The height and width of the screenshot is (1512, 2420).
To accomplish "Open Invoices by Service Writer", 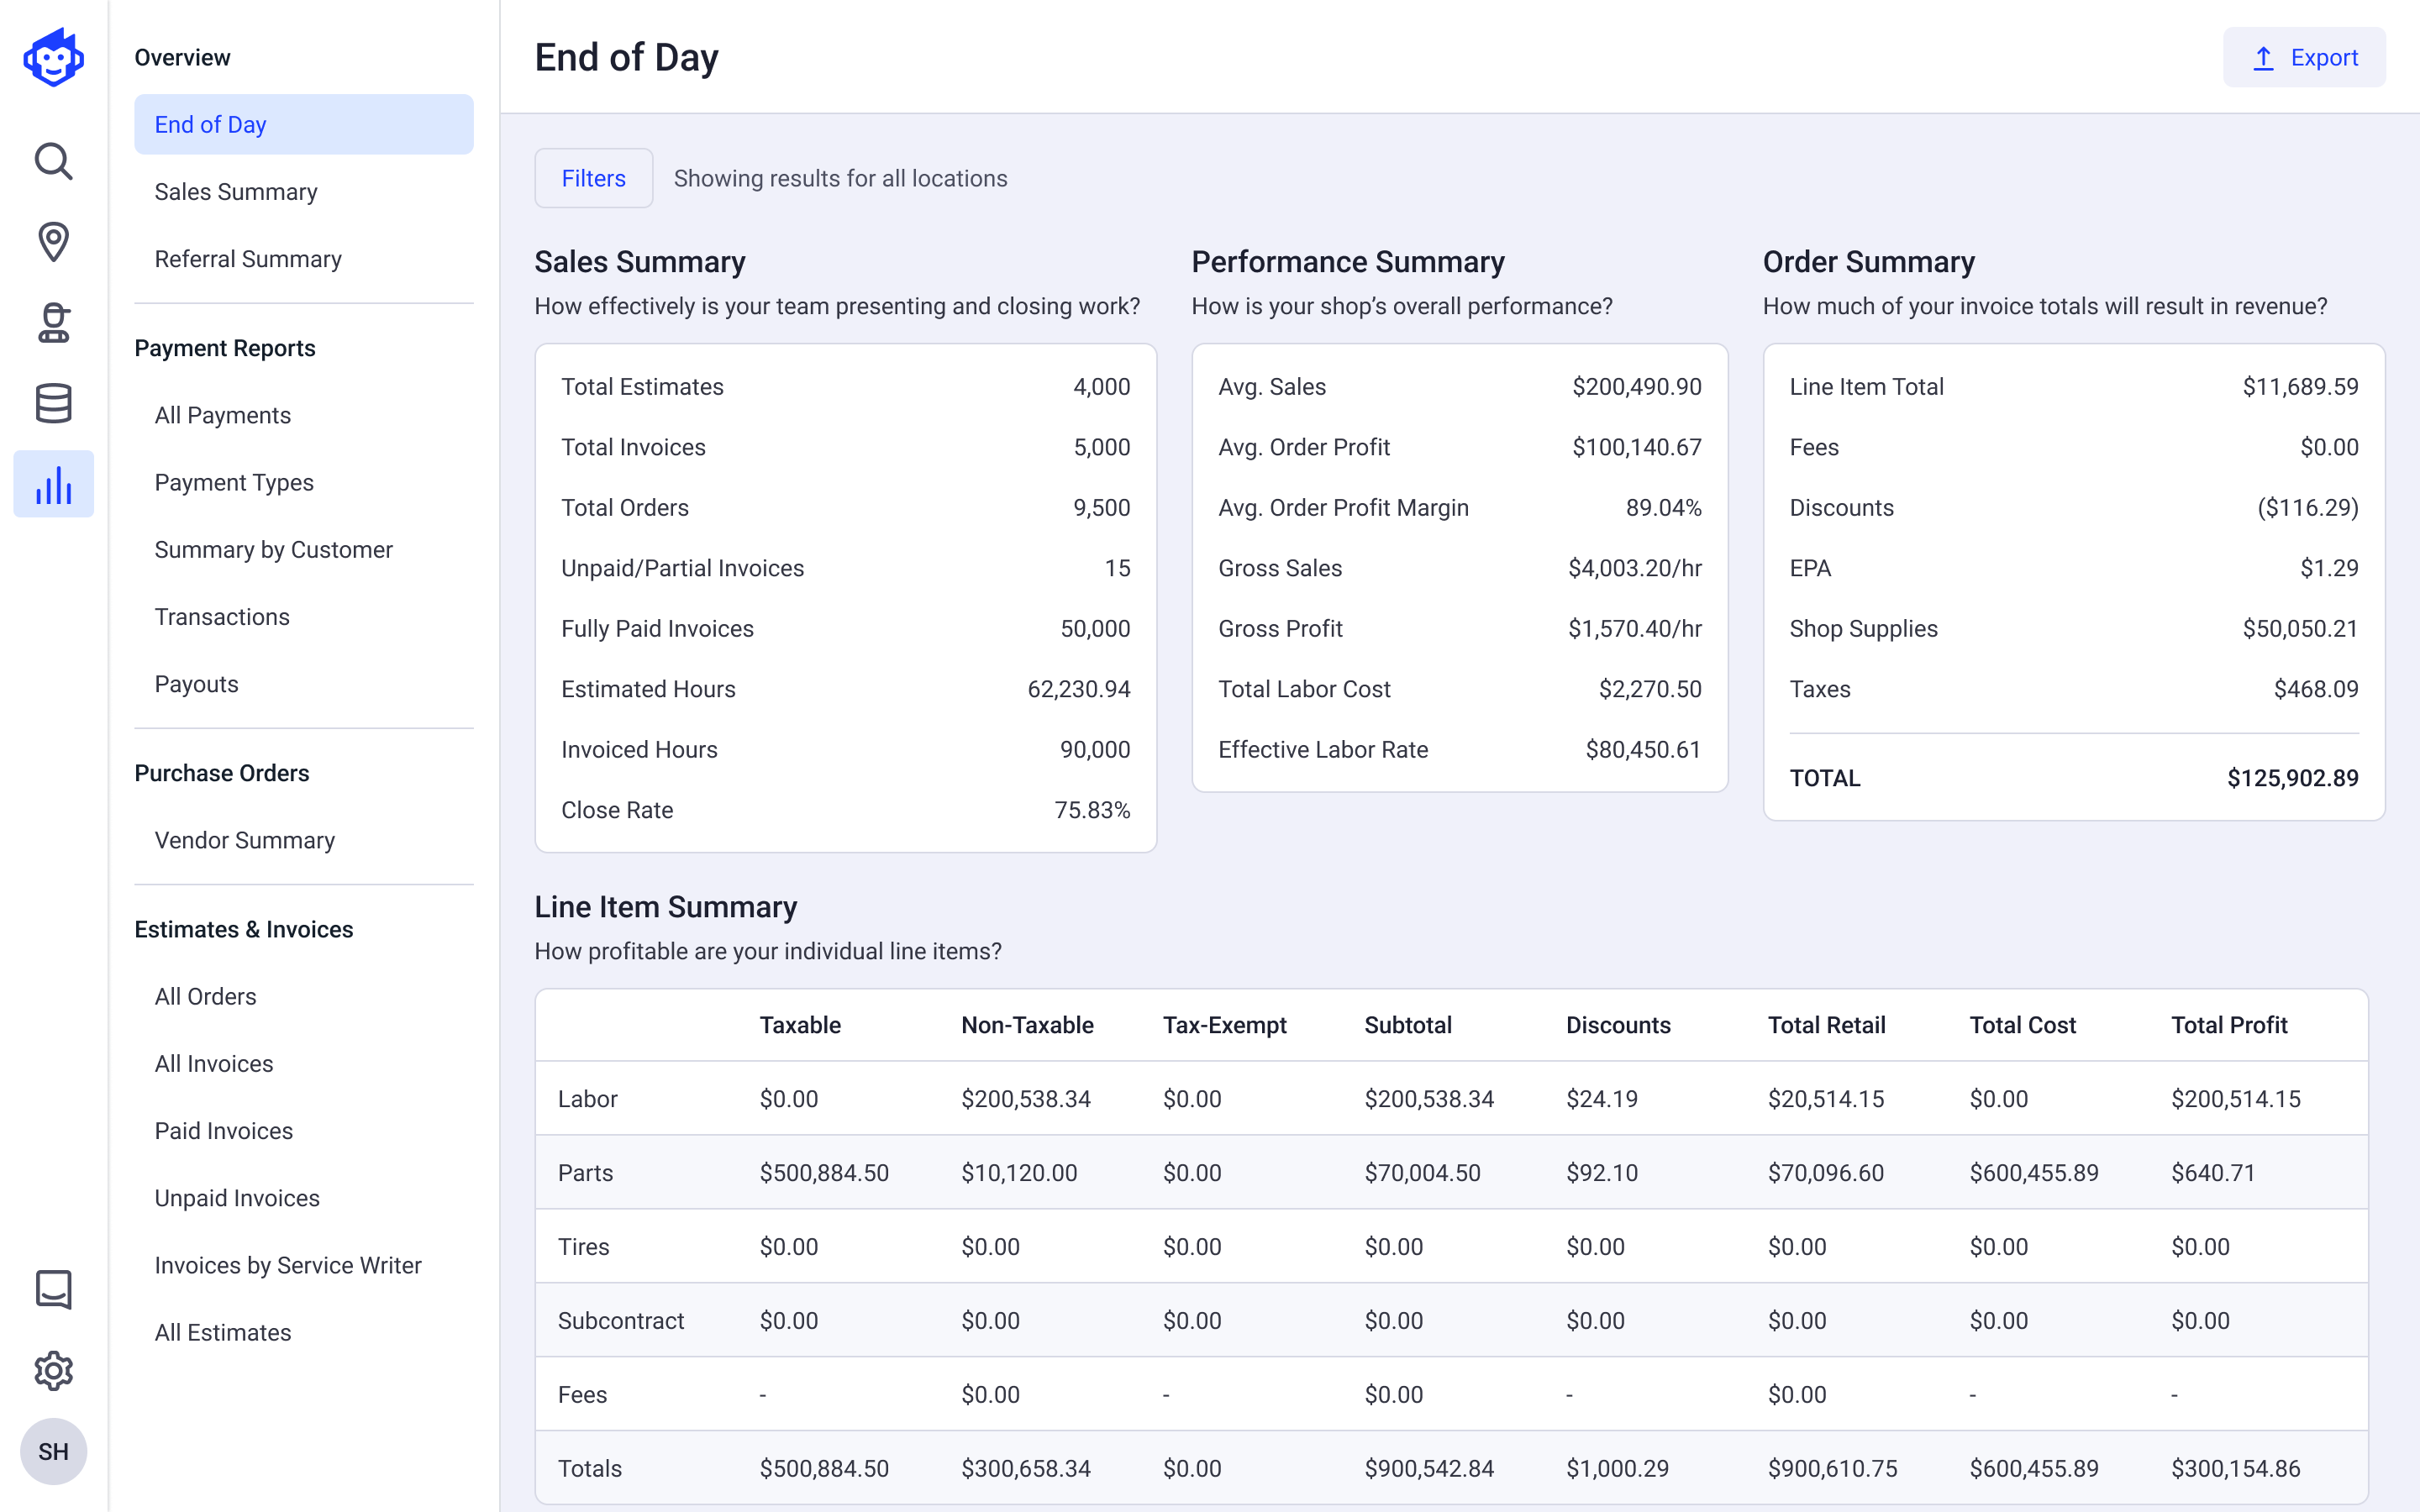I will coord(287,1264).
